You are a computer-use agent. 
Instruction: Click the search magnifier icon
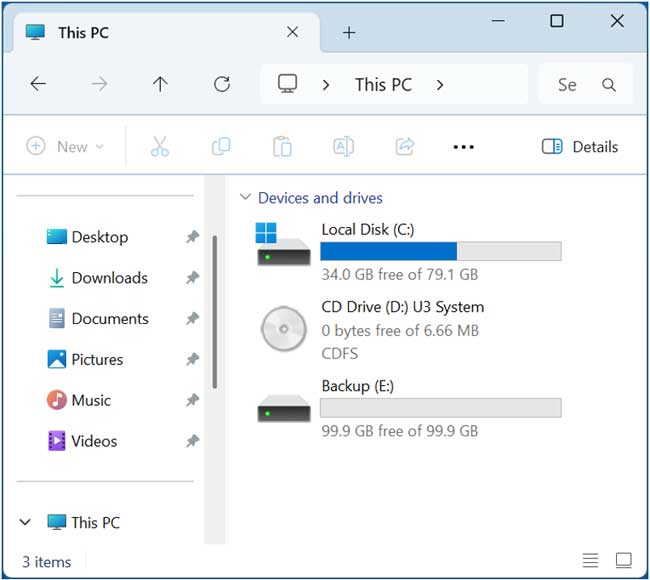609,85
